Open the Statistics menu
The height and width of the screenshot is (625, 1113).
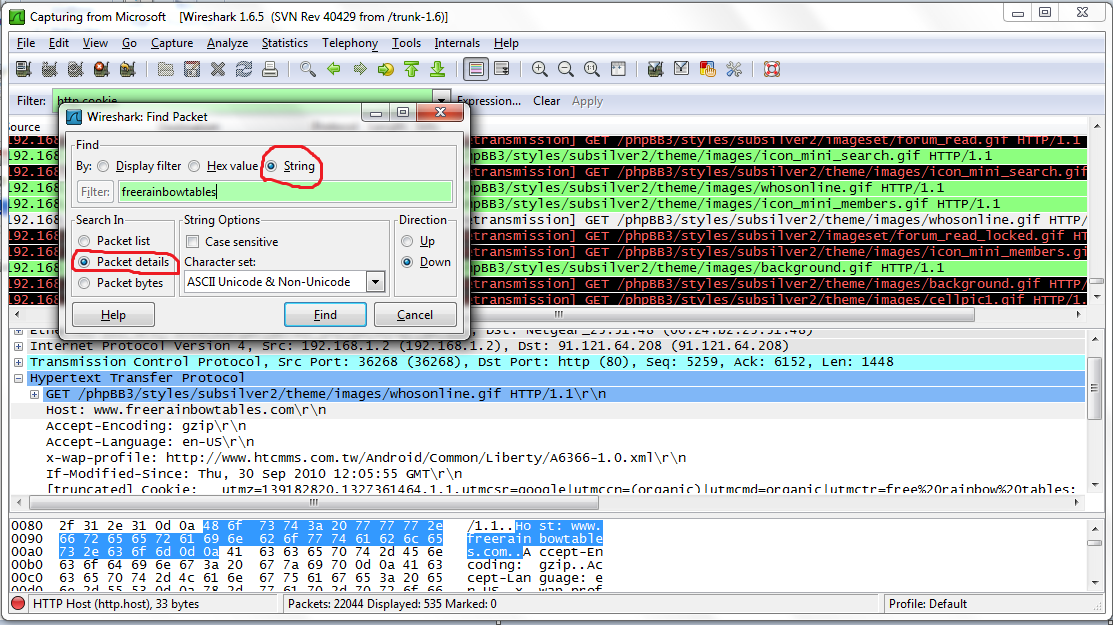[285, 43]
